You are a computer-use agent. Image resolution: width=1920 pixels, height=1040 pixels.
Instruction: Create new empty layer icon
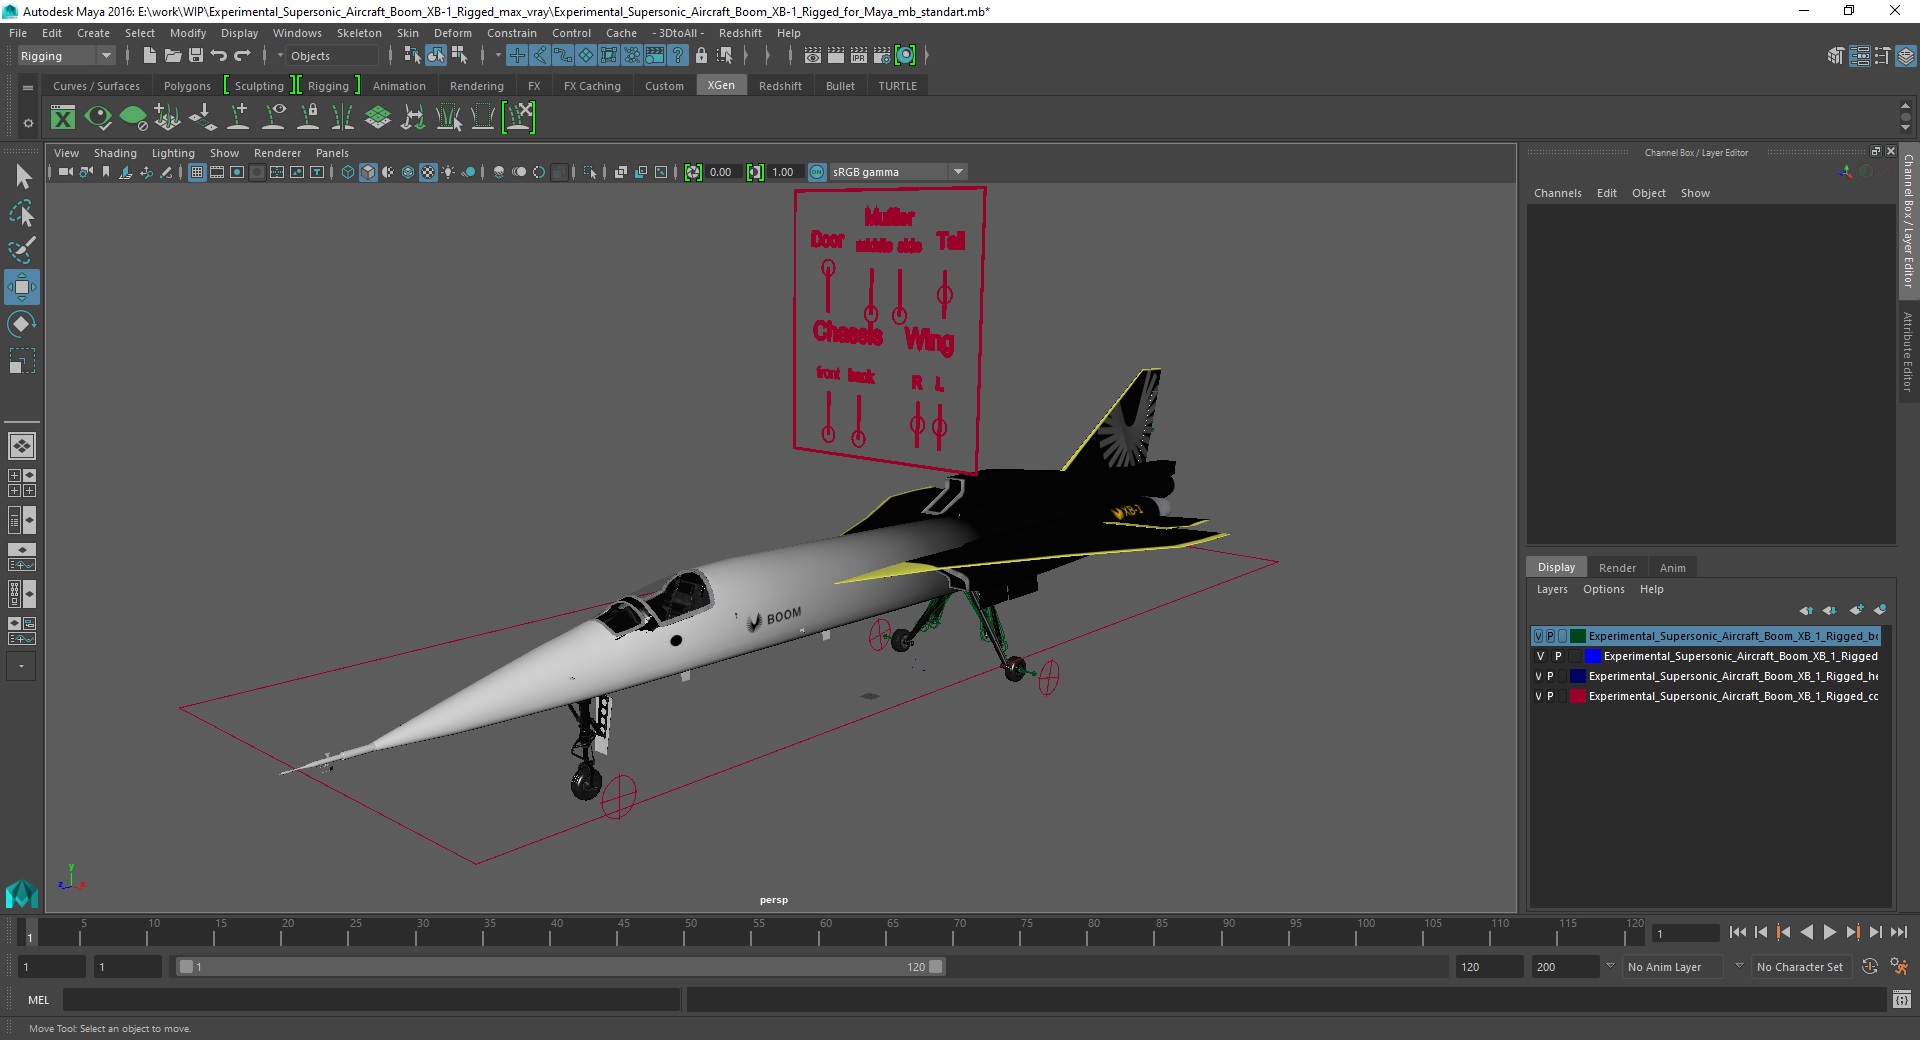point(1857,610)
